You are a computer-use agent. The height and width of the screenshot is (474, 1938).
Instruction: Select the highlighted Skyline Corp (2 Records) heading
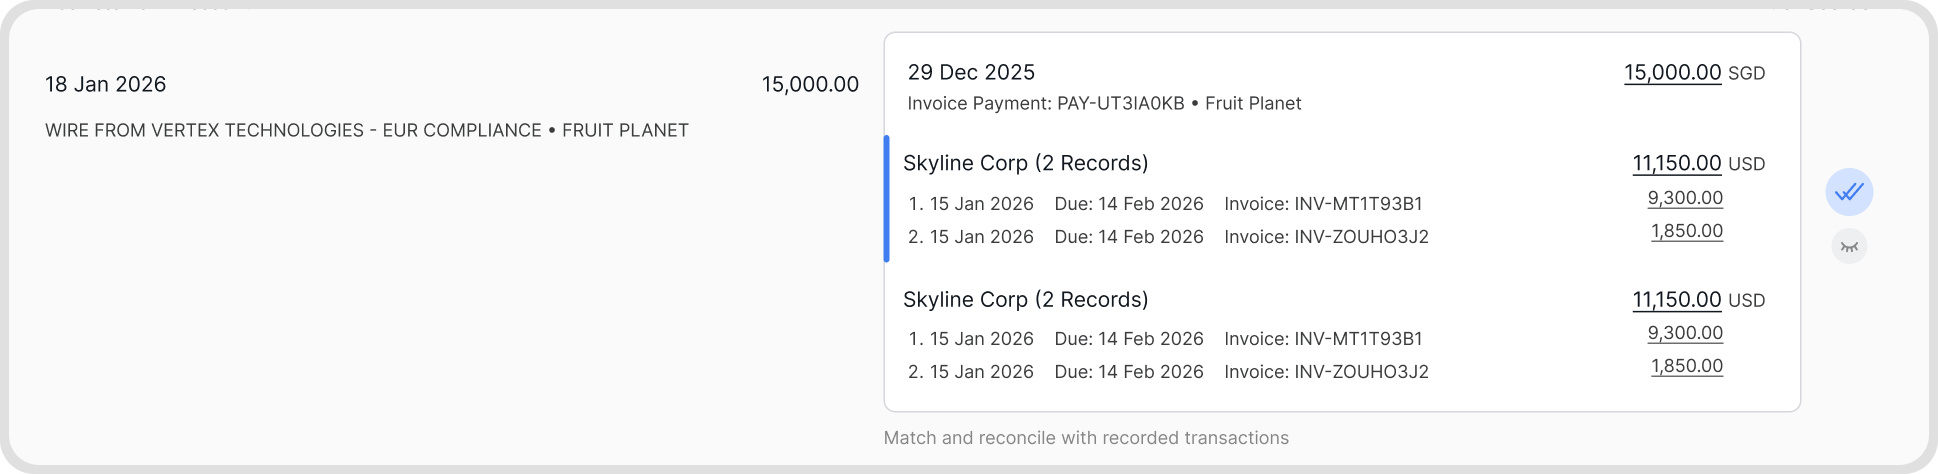click(1025, 163)
